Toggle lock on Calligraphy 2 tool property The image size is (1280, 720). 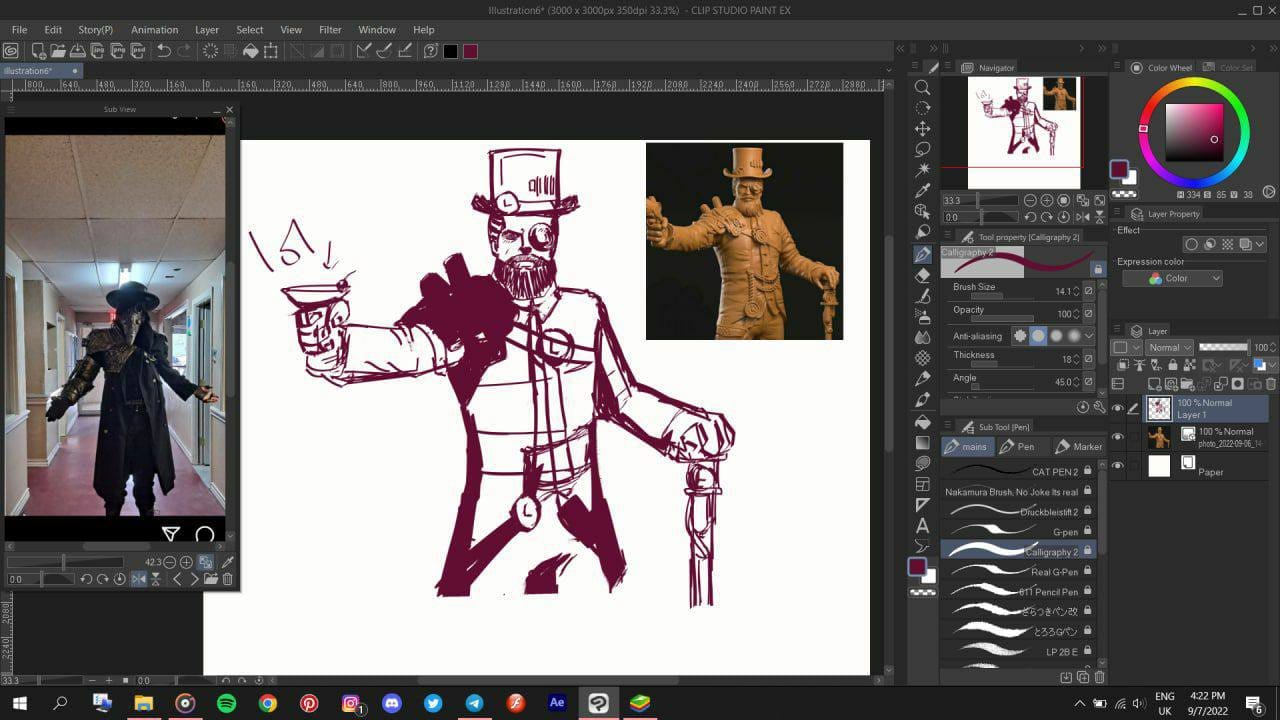pyautogui.click(x=1098, y=270)
